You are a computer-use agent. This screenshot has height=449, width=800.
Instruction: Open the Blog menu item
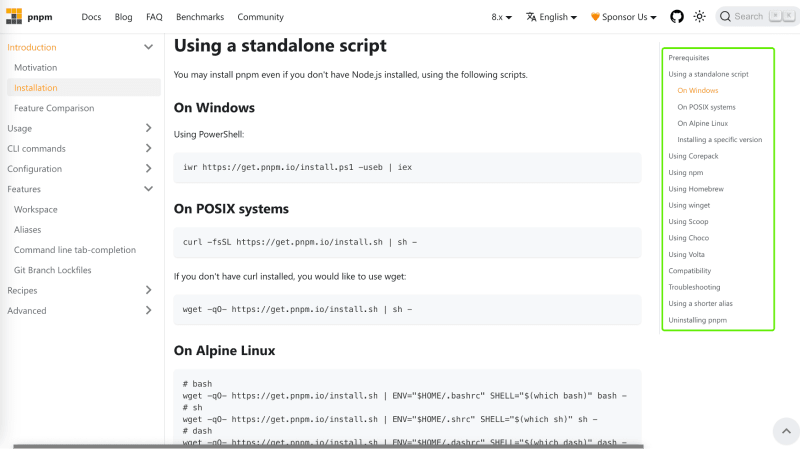123,17
